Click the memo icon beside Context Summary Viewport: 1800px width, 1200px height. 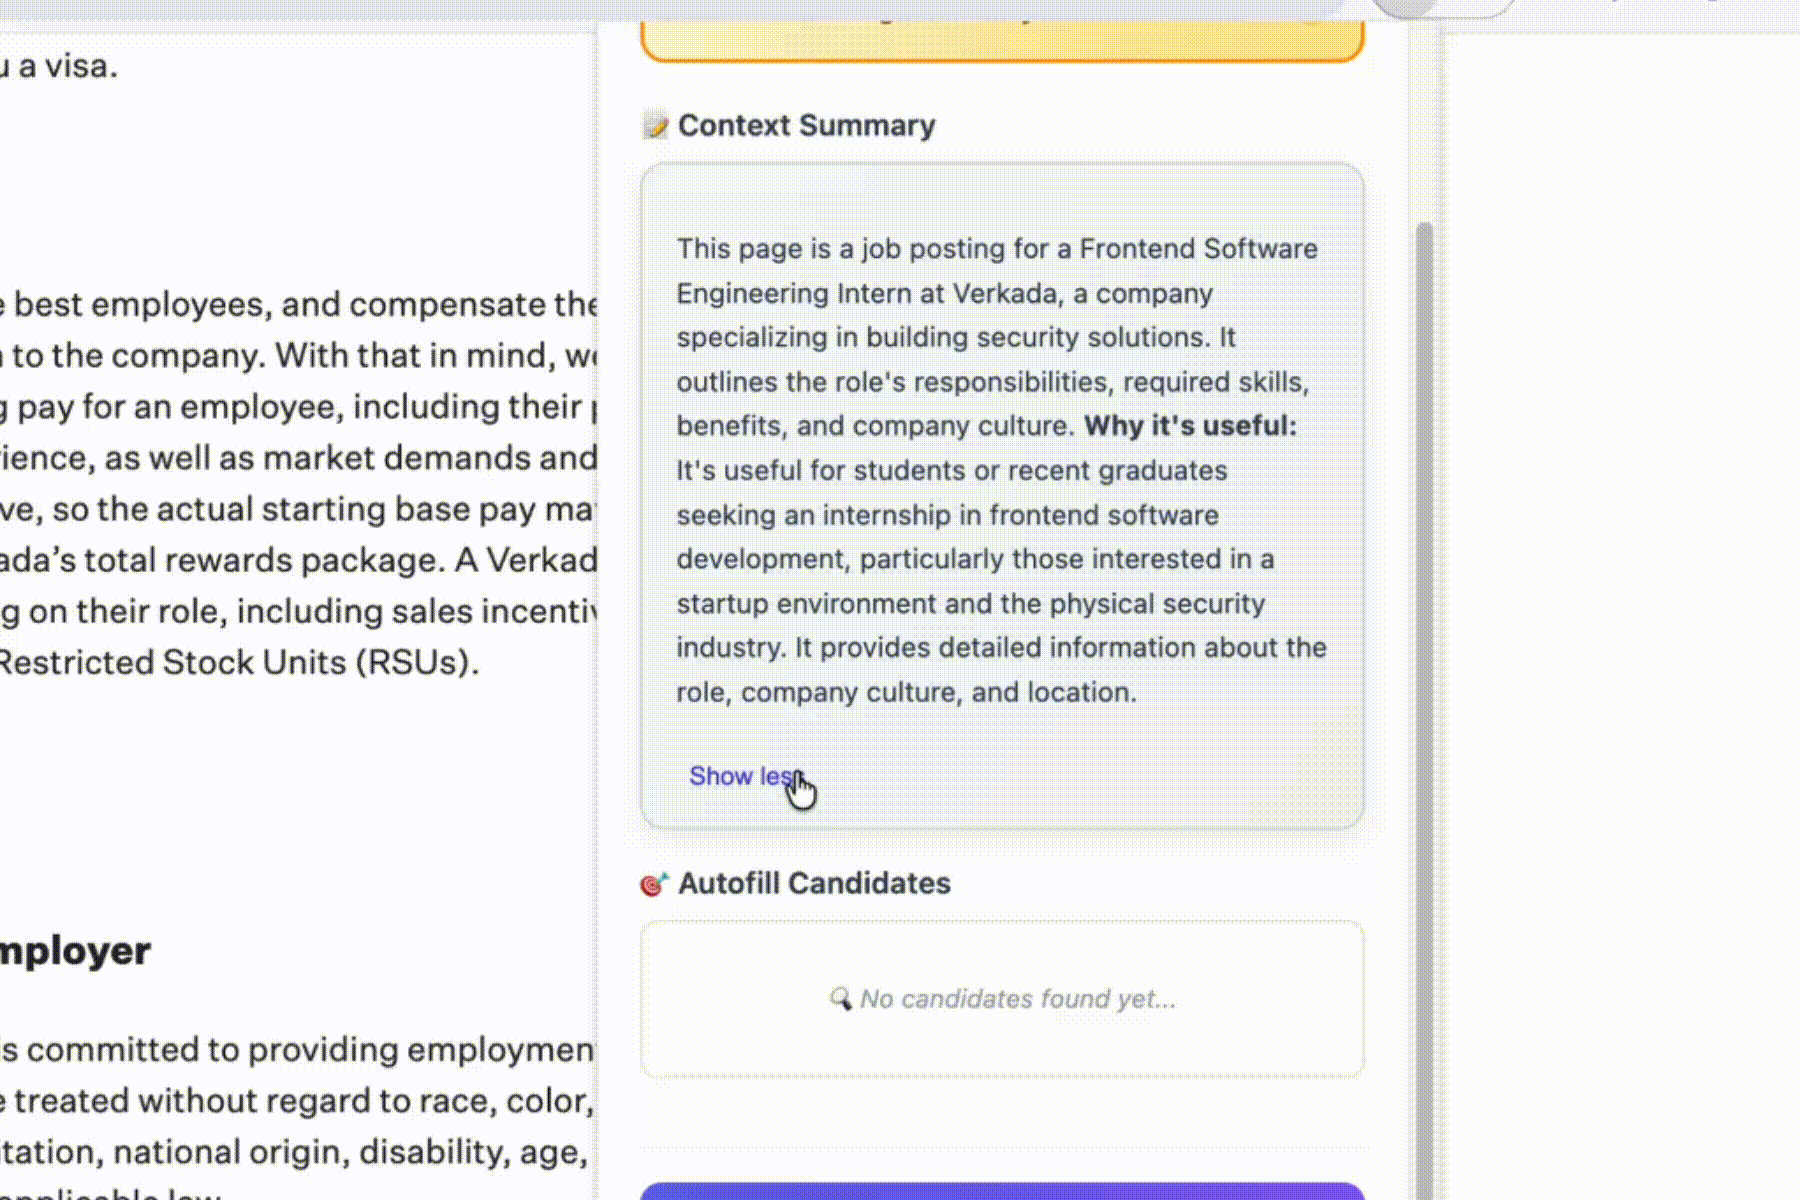655,126
